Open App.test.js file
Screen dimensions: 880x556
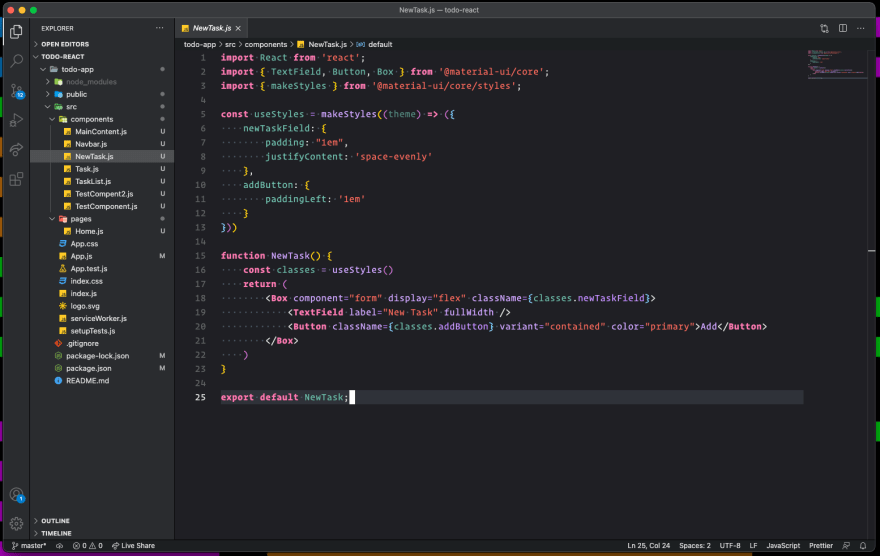click(x=102, y=268)
